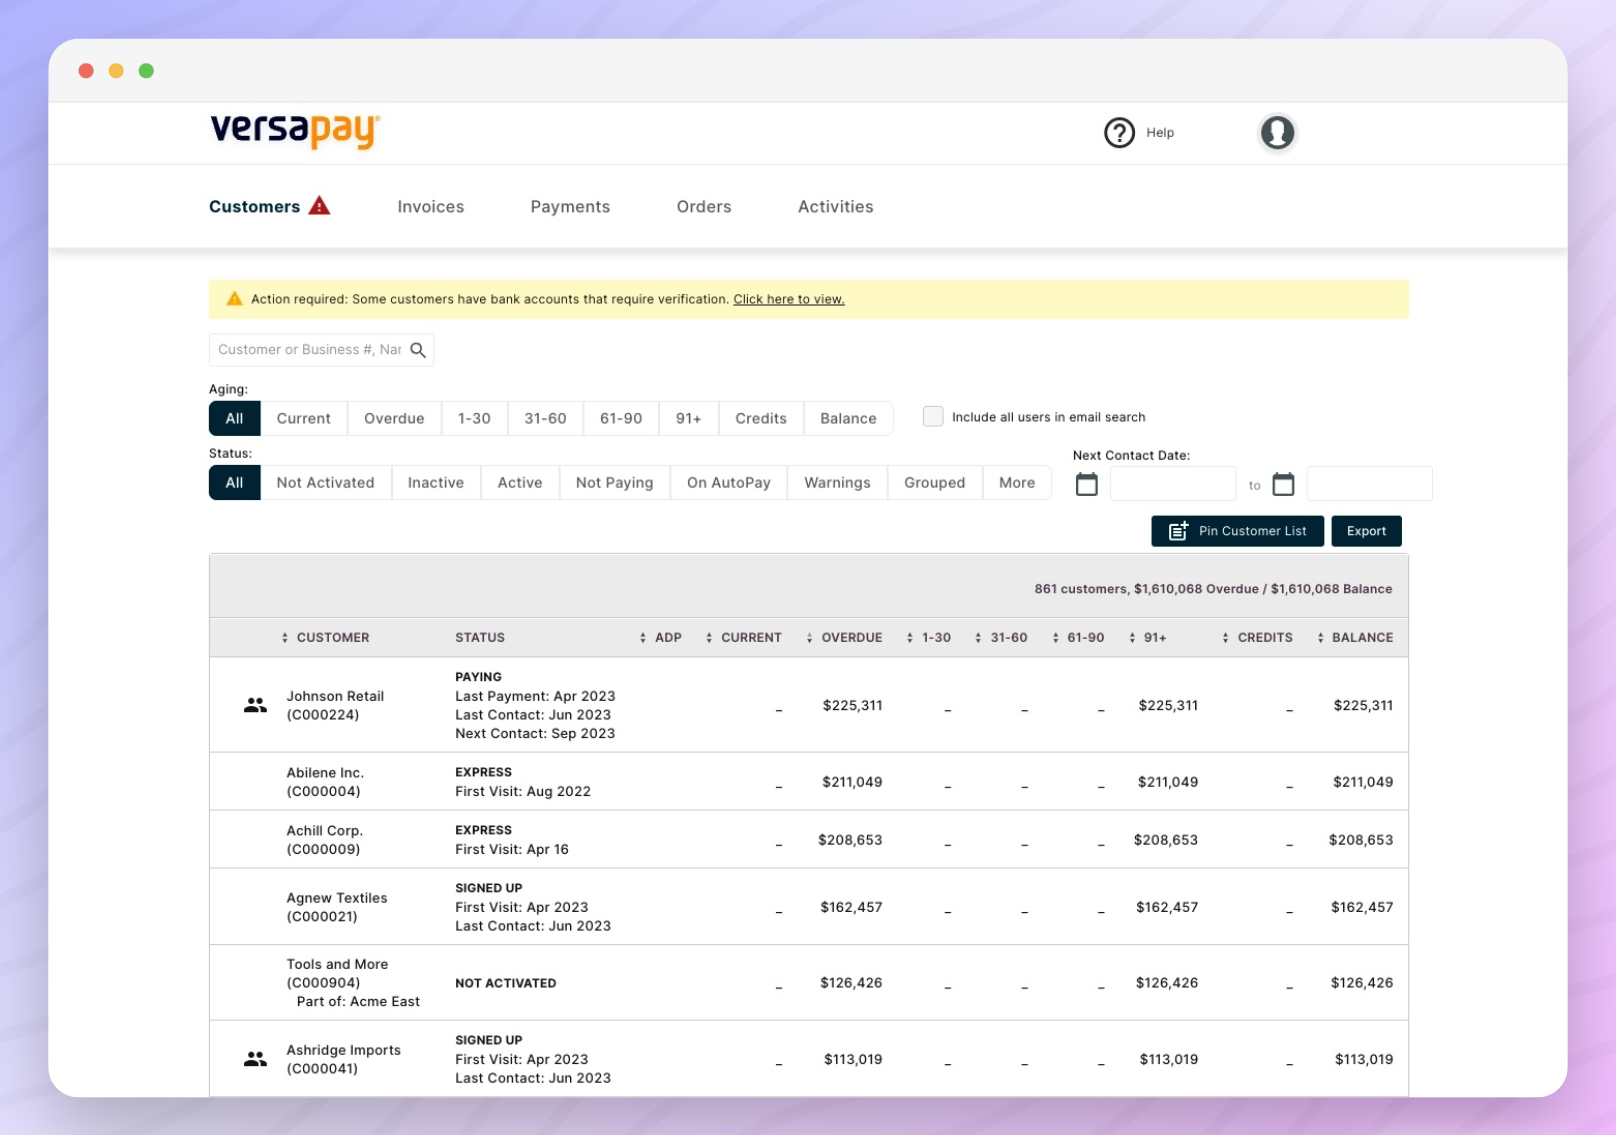Open the Ashridge Imports (C000041) customer

343,1059
